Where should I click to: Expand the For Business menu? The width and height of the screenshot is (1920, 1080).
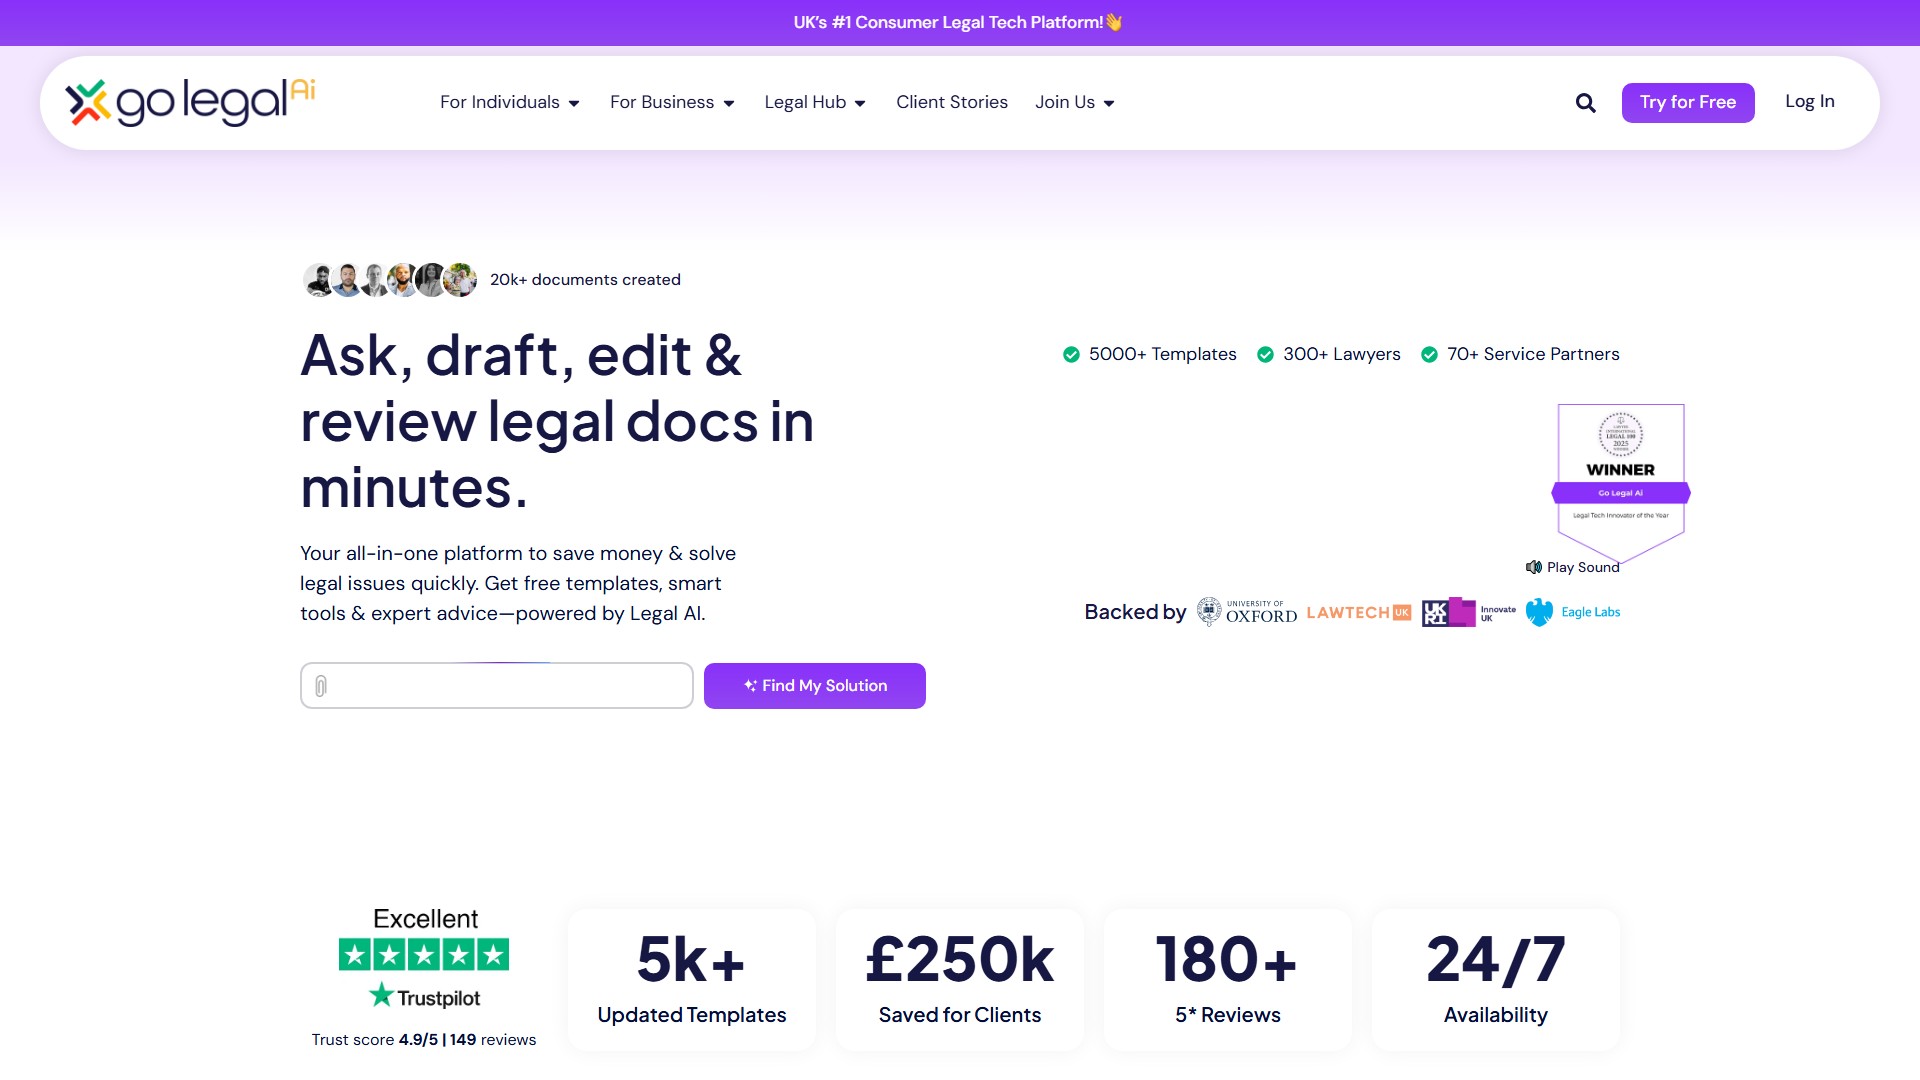point(671,102)
